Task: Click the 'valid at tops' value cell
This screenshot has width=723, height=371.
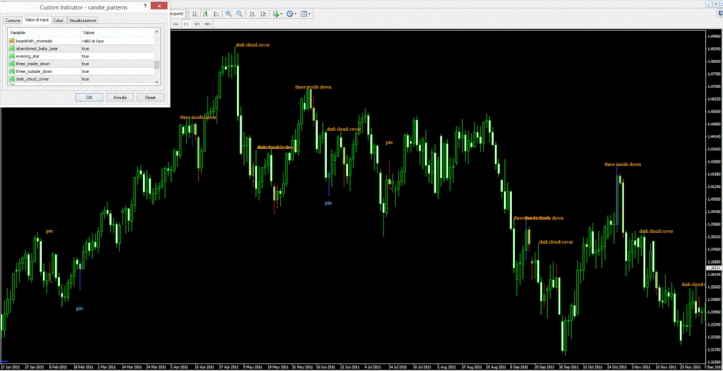Action: pyautogui.click(x=117, y=41)
